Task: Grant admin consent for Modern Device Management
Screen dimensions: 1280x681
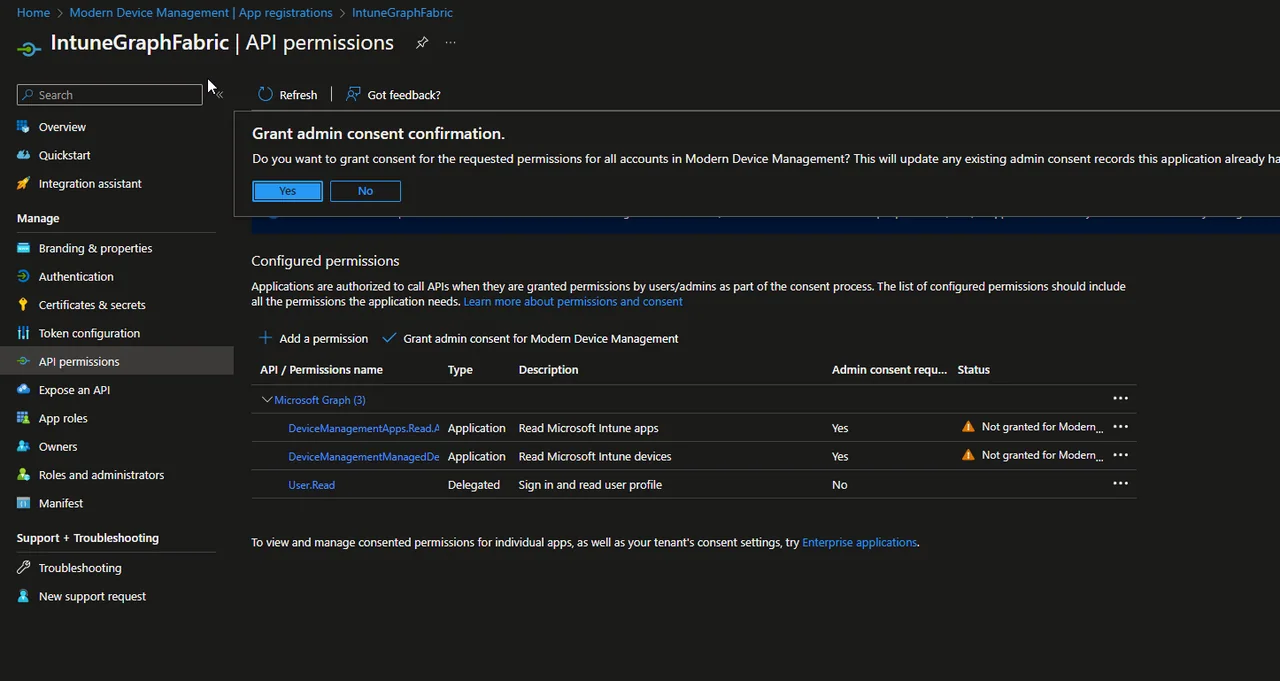Action: tap(530, 339)
